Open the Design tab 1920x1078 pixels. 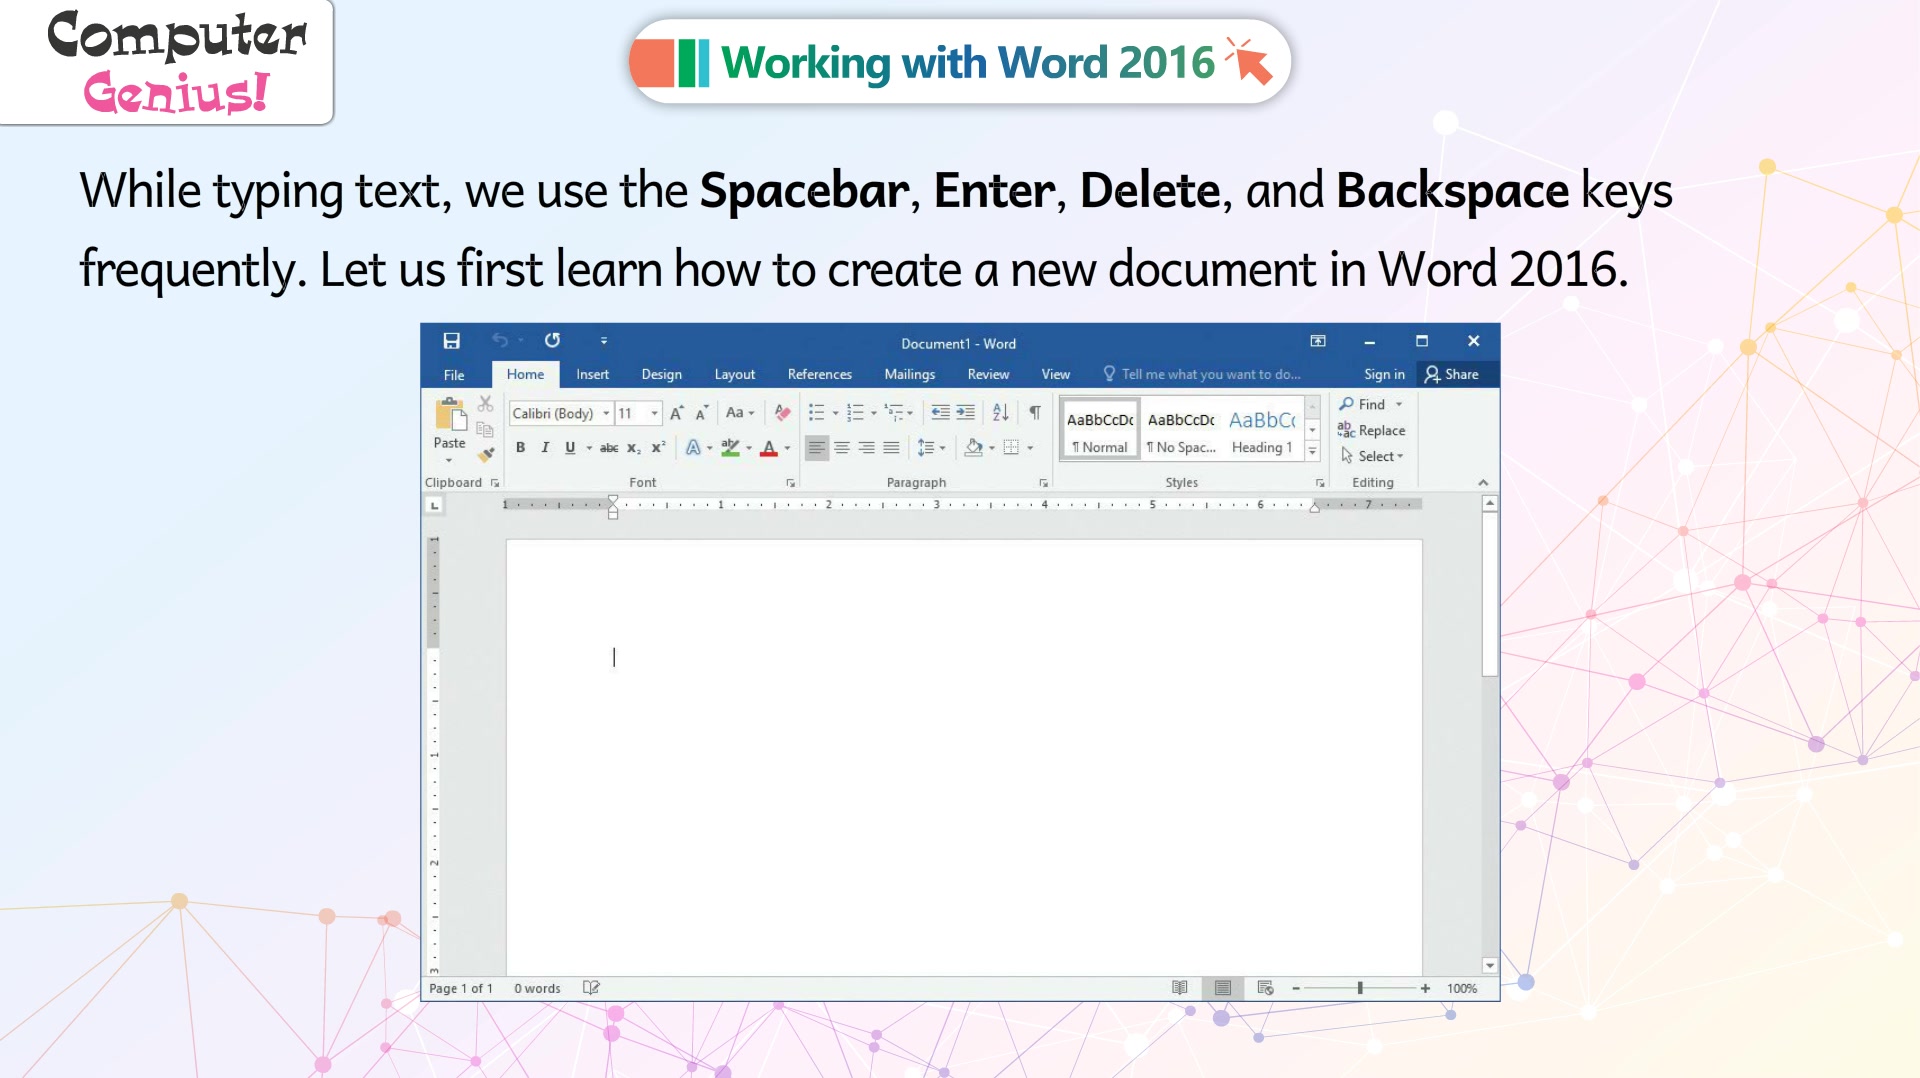pyautogui.click(x=661, y=374)
